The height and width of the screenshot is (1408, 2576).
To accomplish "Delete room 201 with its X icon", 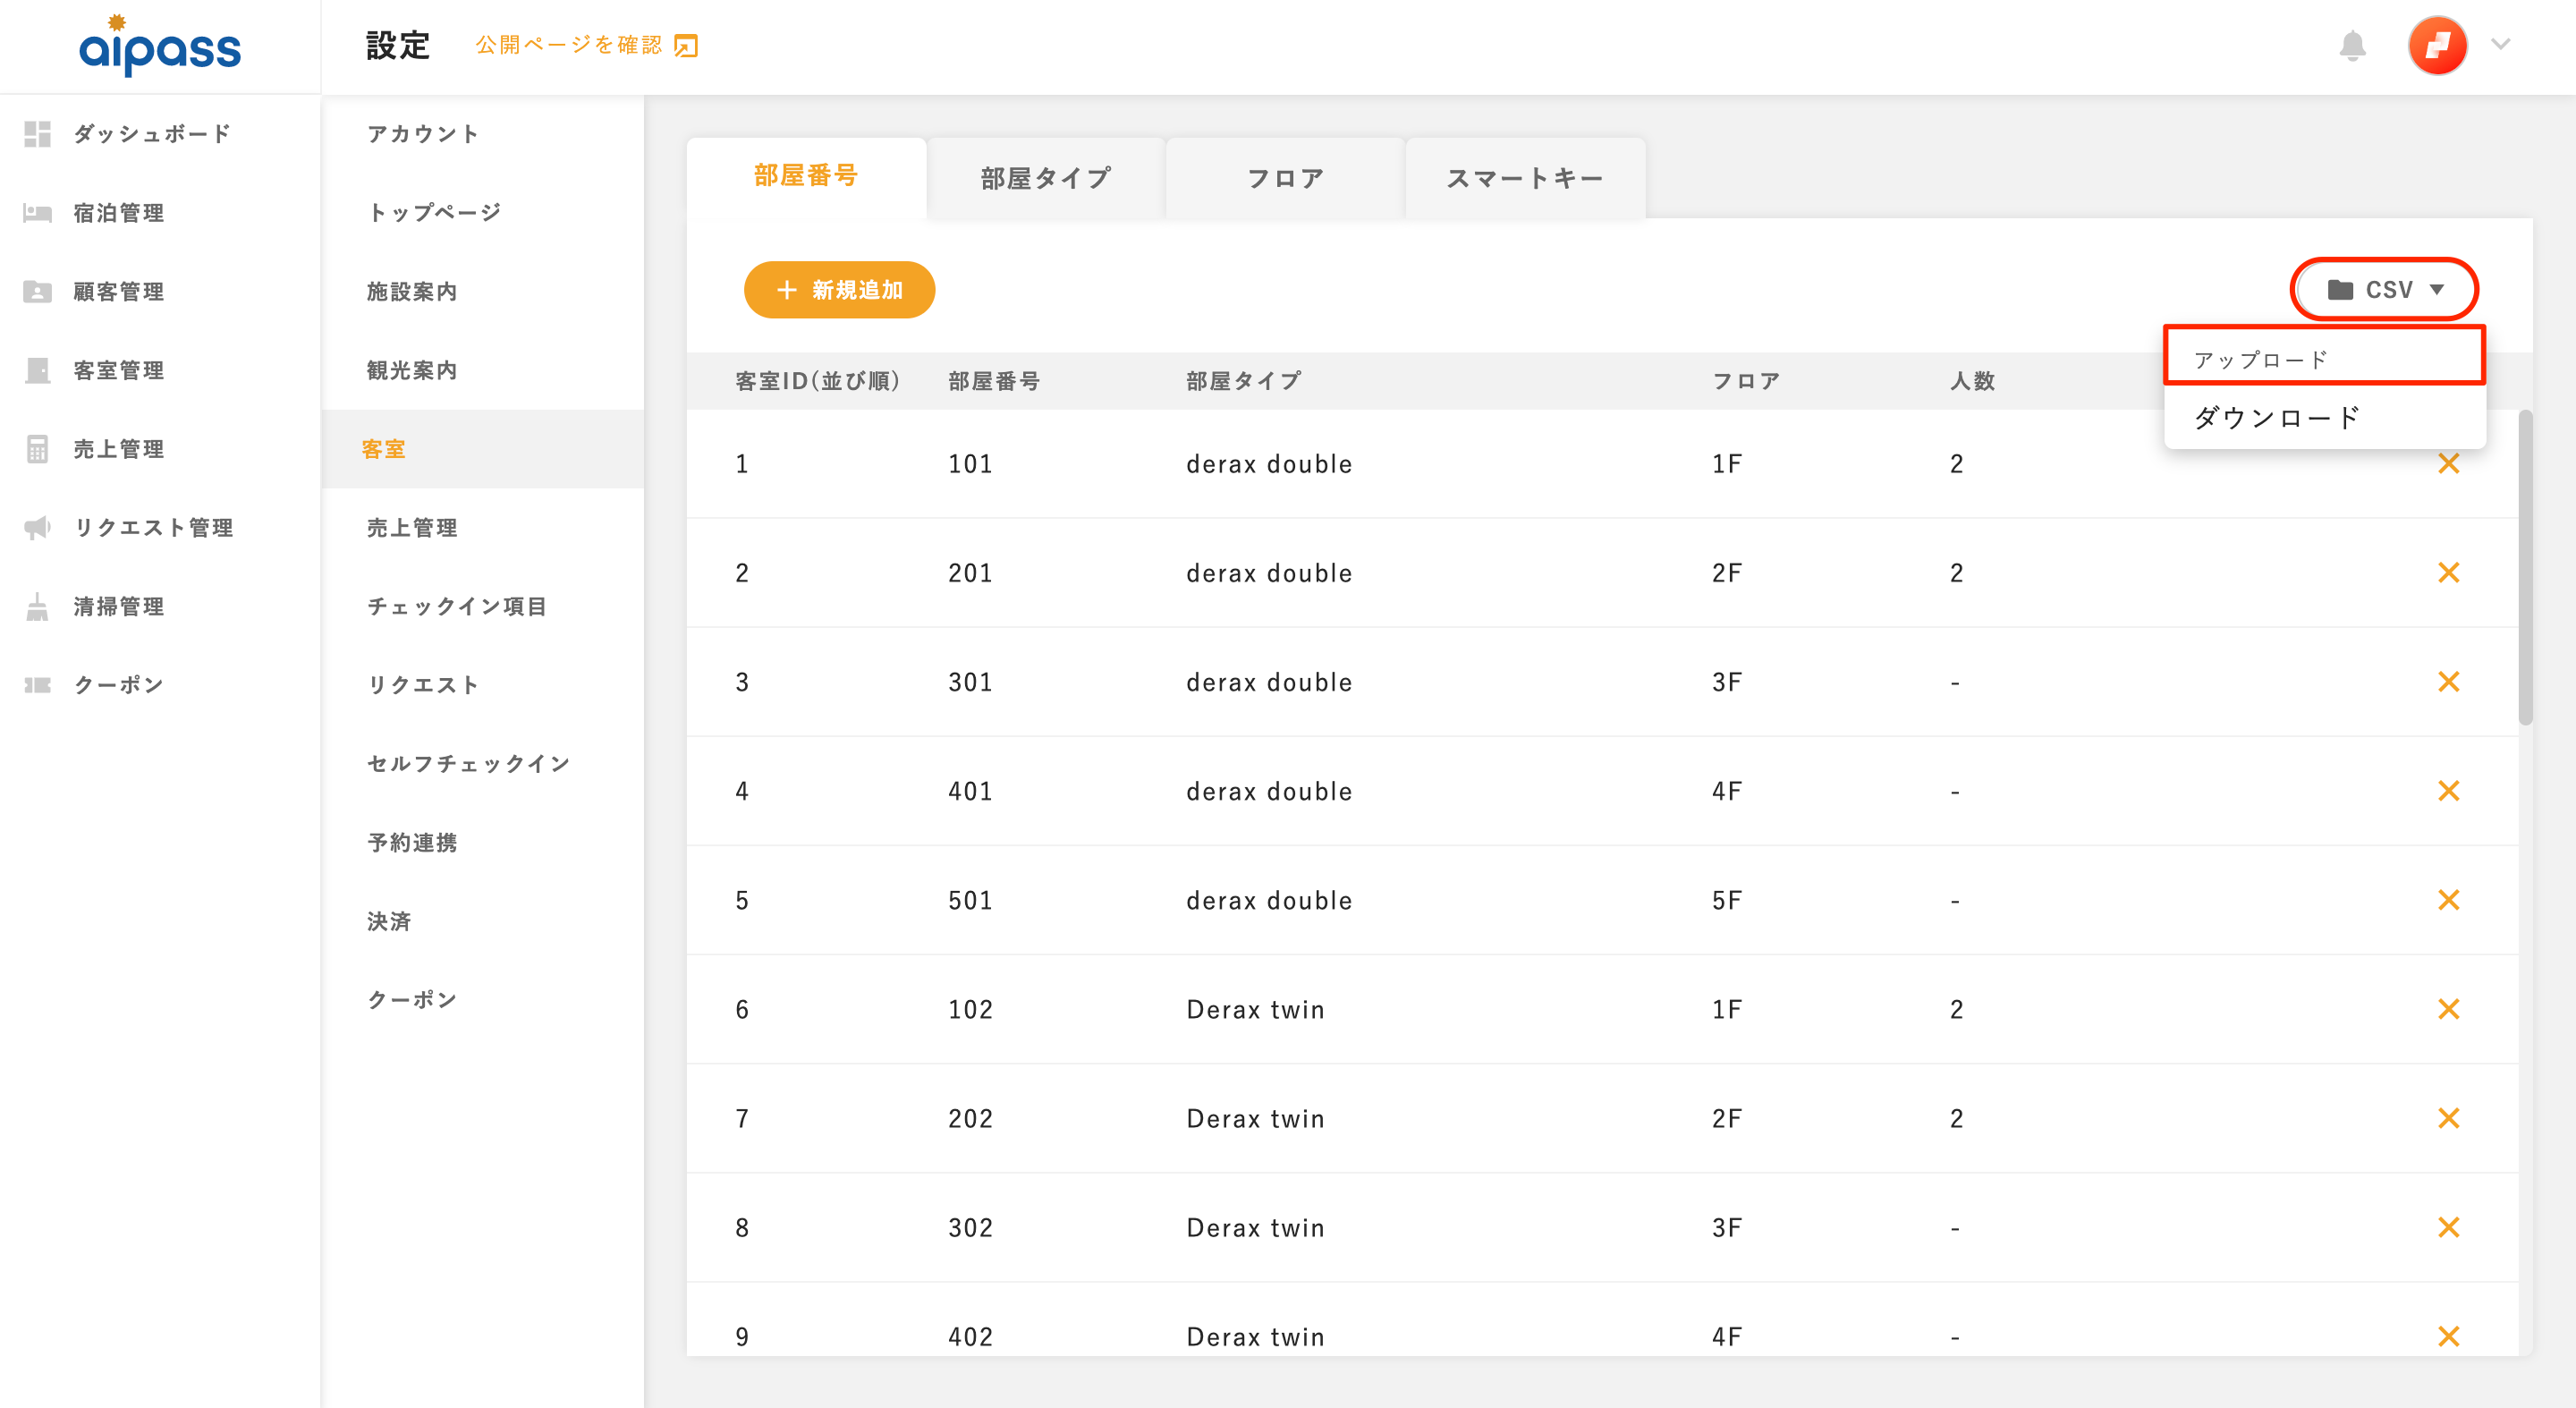I will point(2449,572).
